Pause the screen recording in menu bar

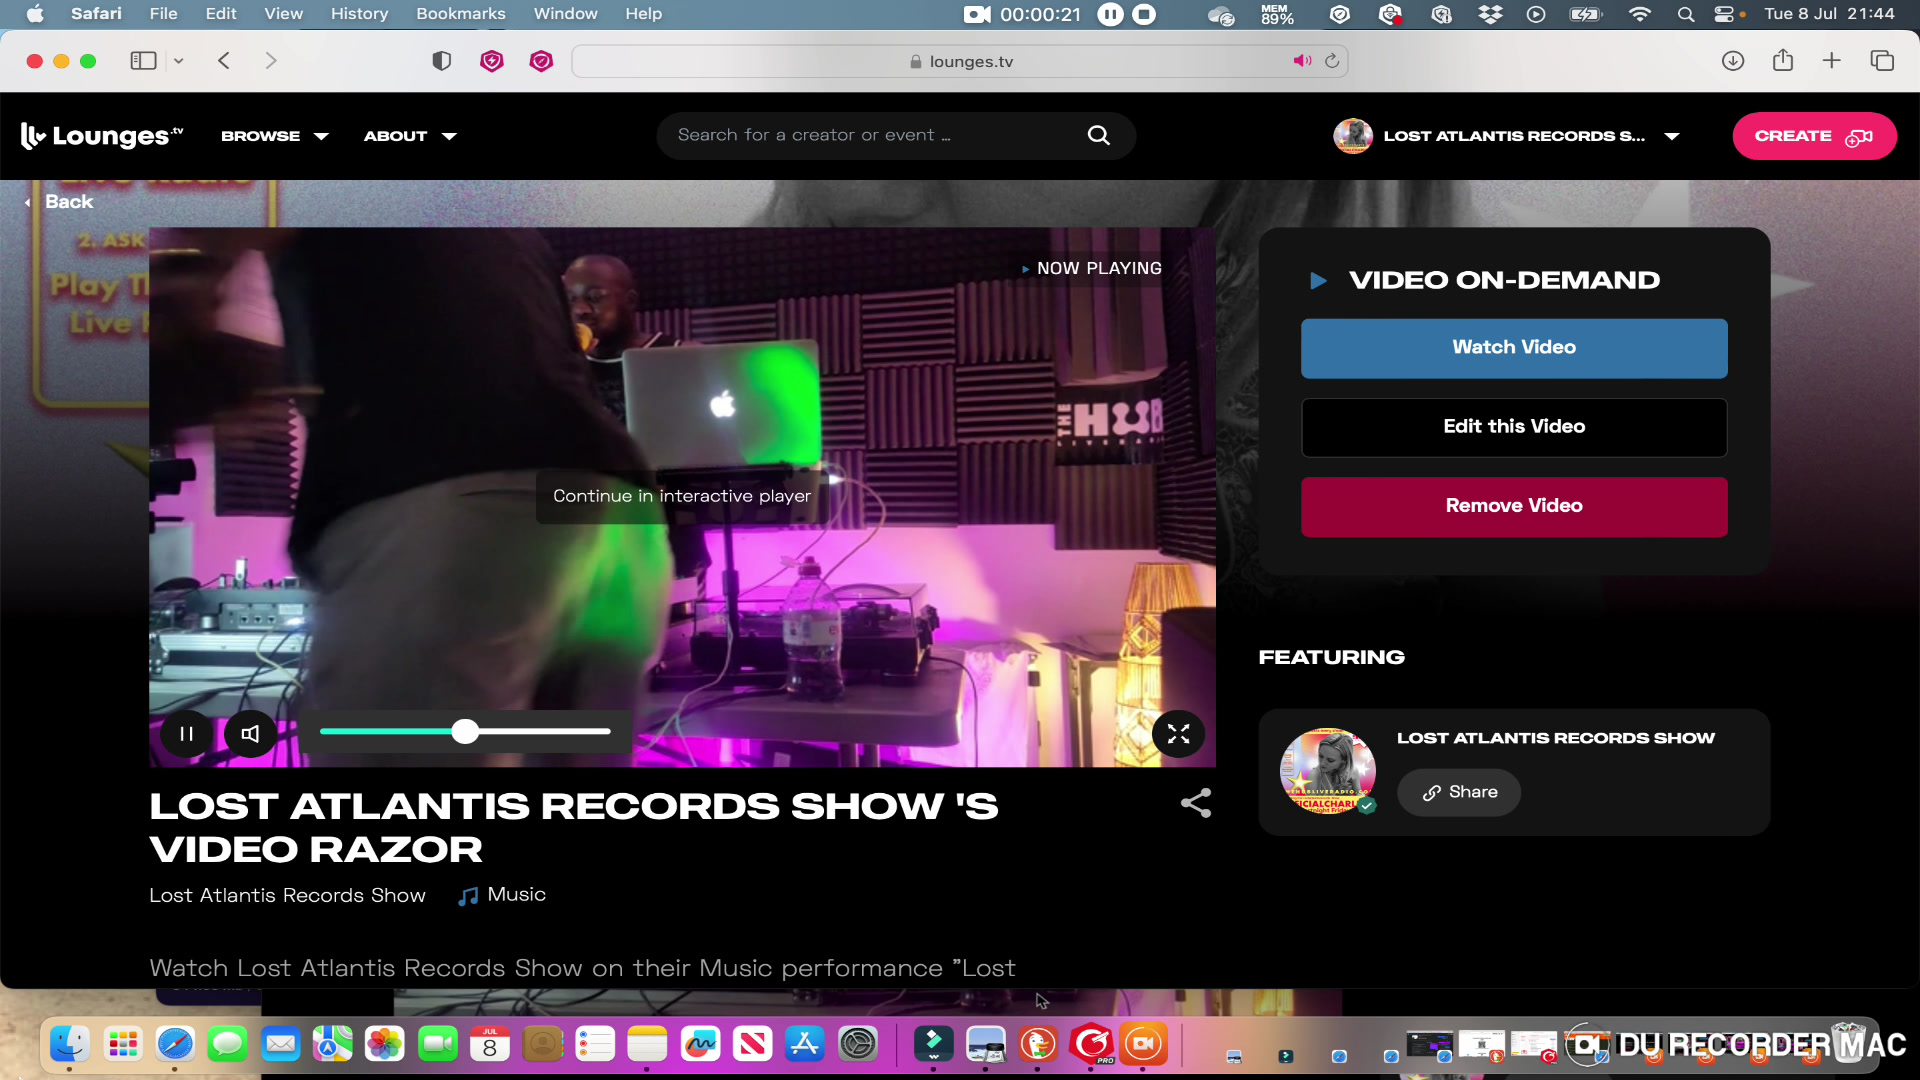[x=1110, y=14]
